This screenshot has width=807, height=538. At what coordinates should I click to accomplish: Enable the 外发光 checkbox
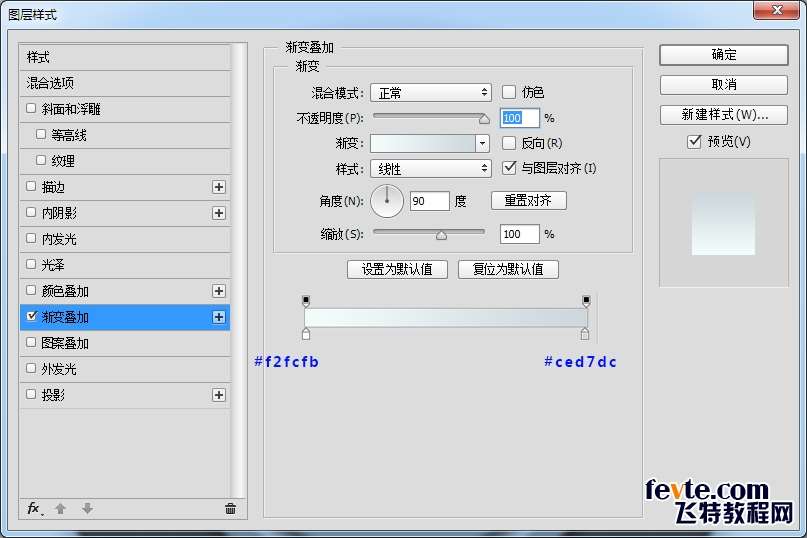pos(31,368)
